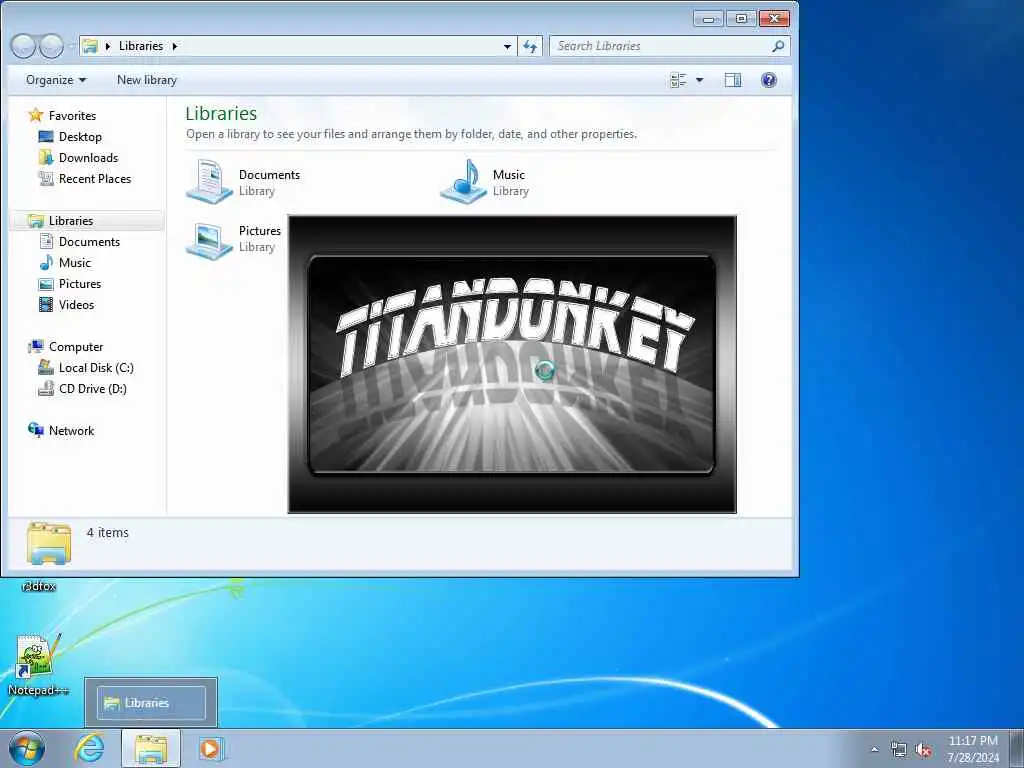This screenshot has height=768, width=1024.
Task: Click the muted volume tray icon
Action: (x=923, y=749)
